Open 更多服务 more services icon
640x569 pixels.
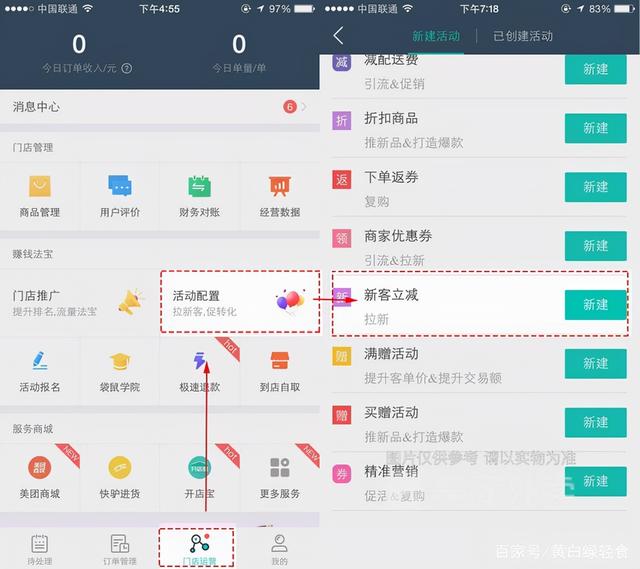point(280,467)
